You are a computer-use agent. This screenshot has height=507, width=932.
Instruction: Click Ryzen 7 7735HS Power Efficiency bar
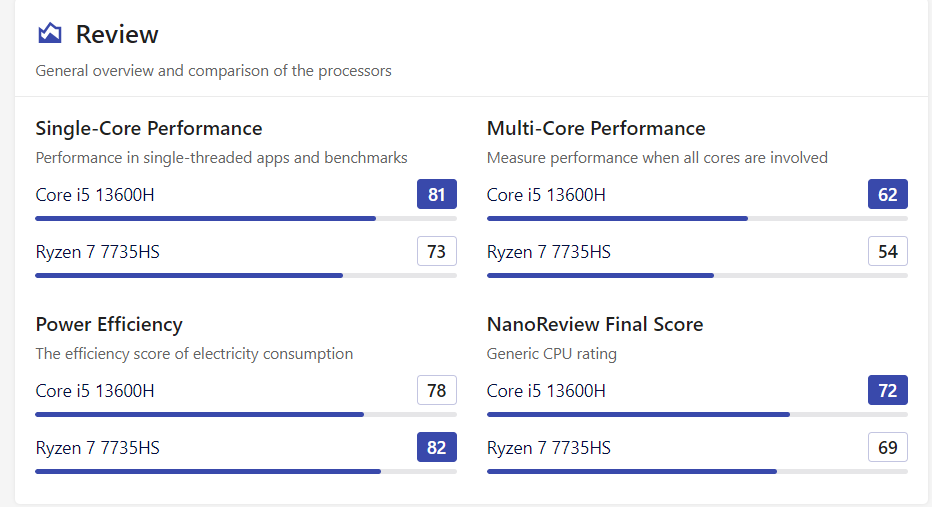click(208, 471)
